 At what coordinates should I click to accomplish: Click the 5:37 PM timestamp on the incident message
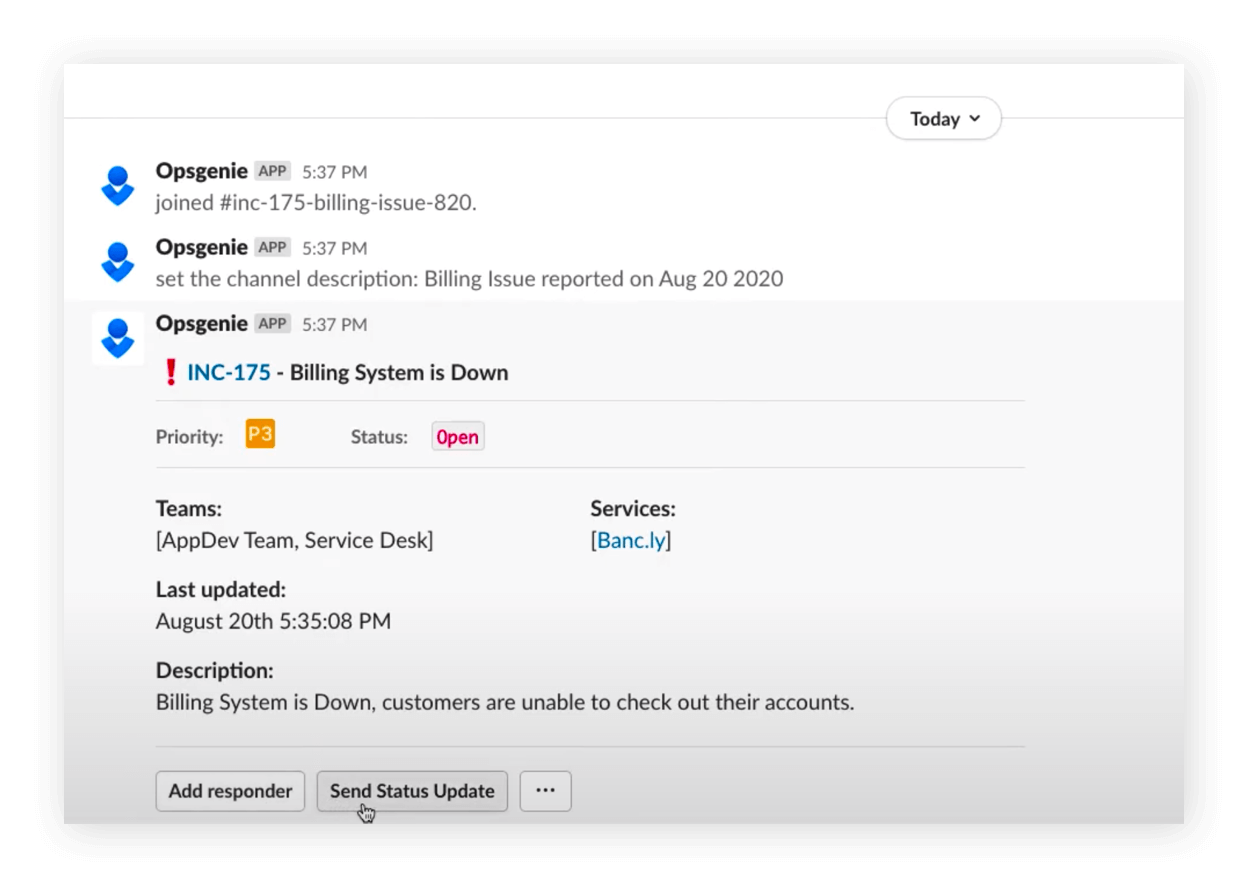pos(336,323)
